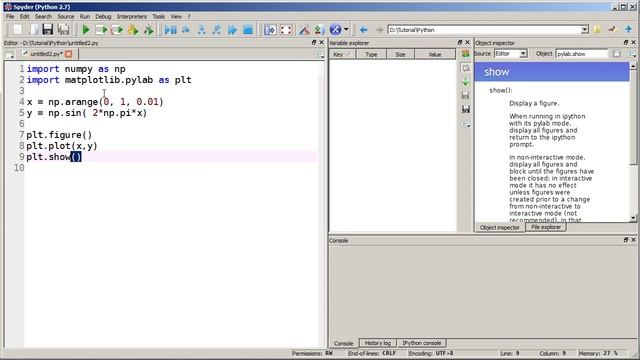Viewport: 640px width, 360px height.
Task: Browse a working directory folder icon
Action: click(597, 29)
